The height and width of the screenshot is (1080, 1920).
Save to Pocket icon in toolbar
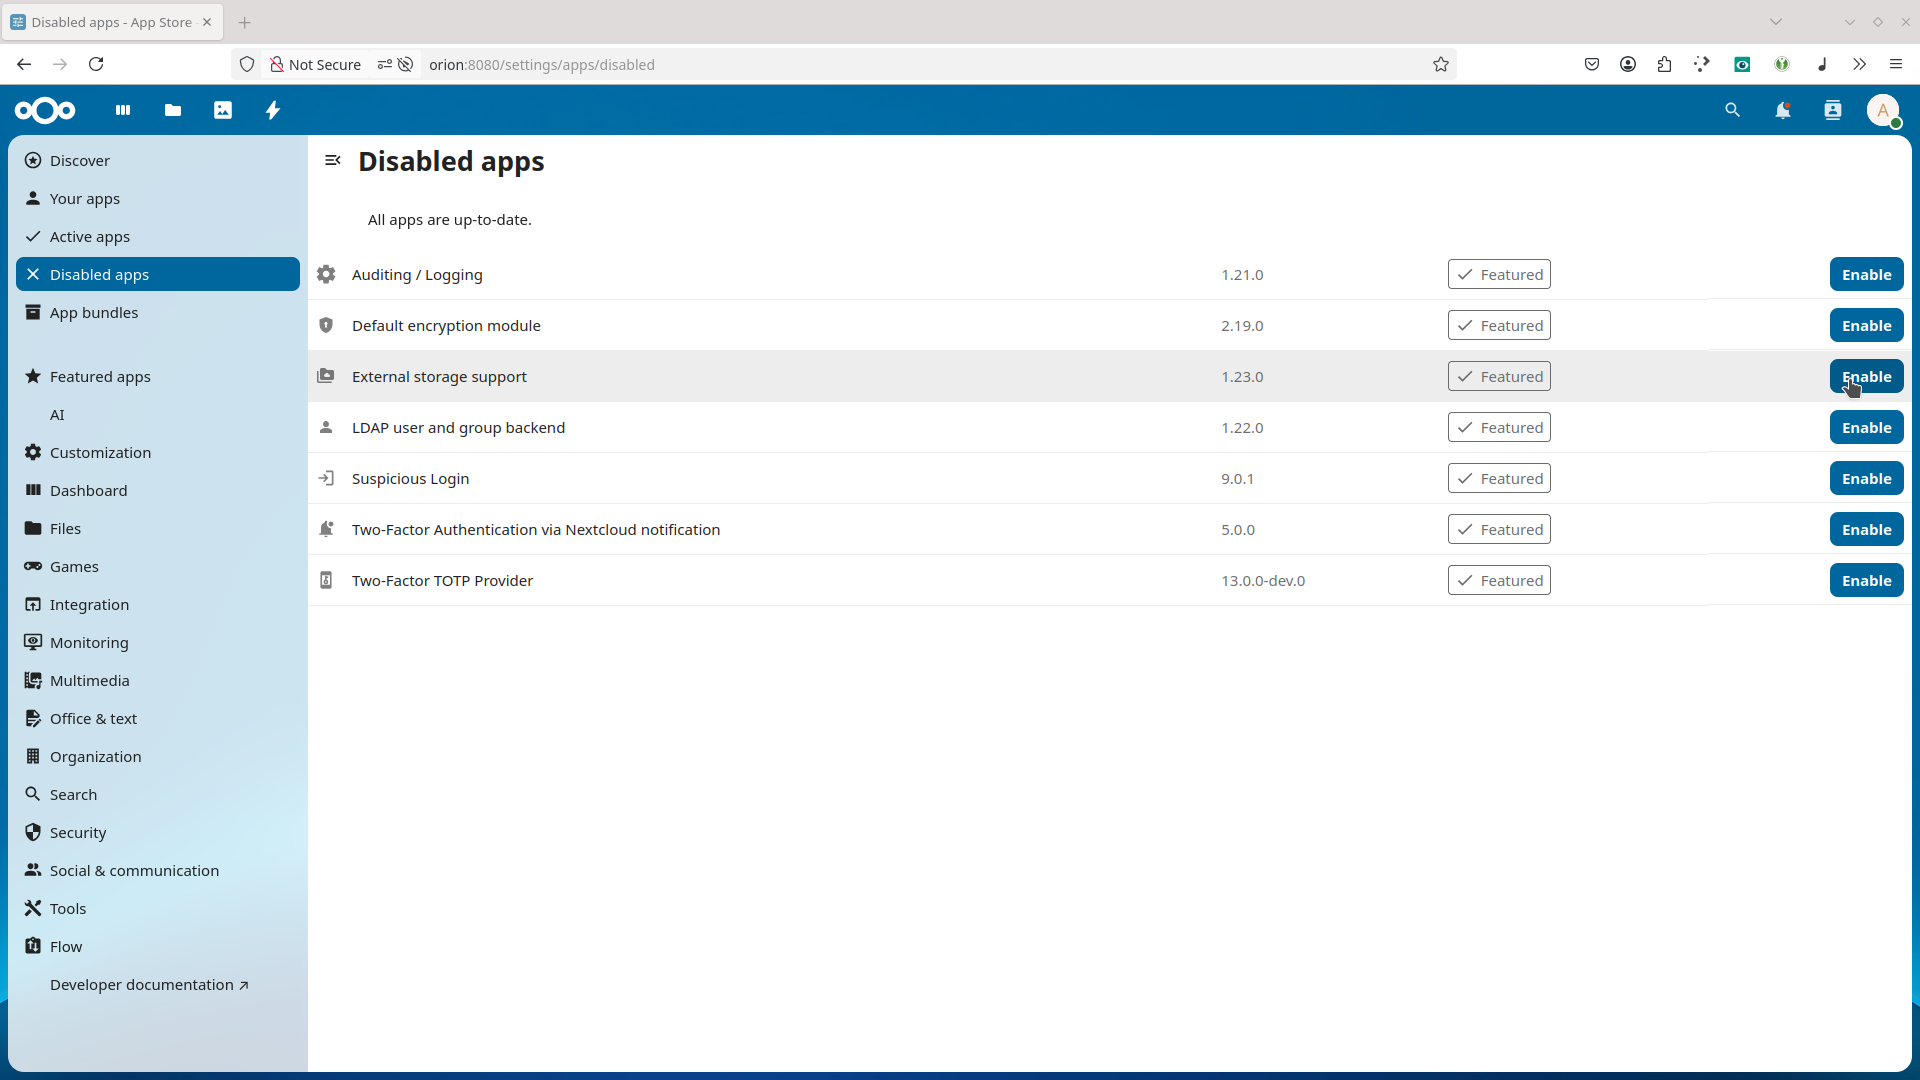point(1592,64)
